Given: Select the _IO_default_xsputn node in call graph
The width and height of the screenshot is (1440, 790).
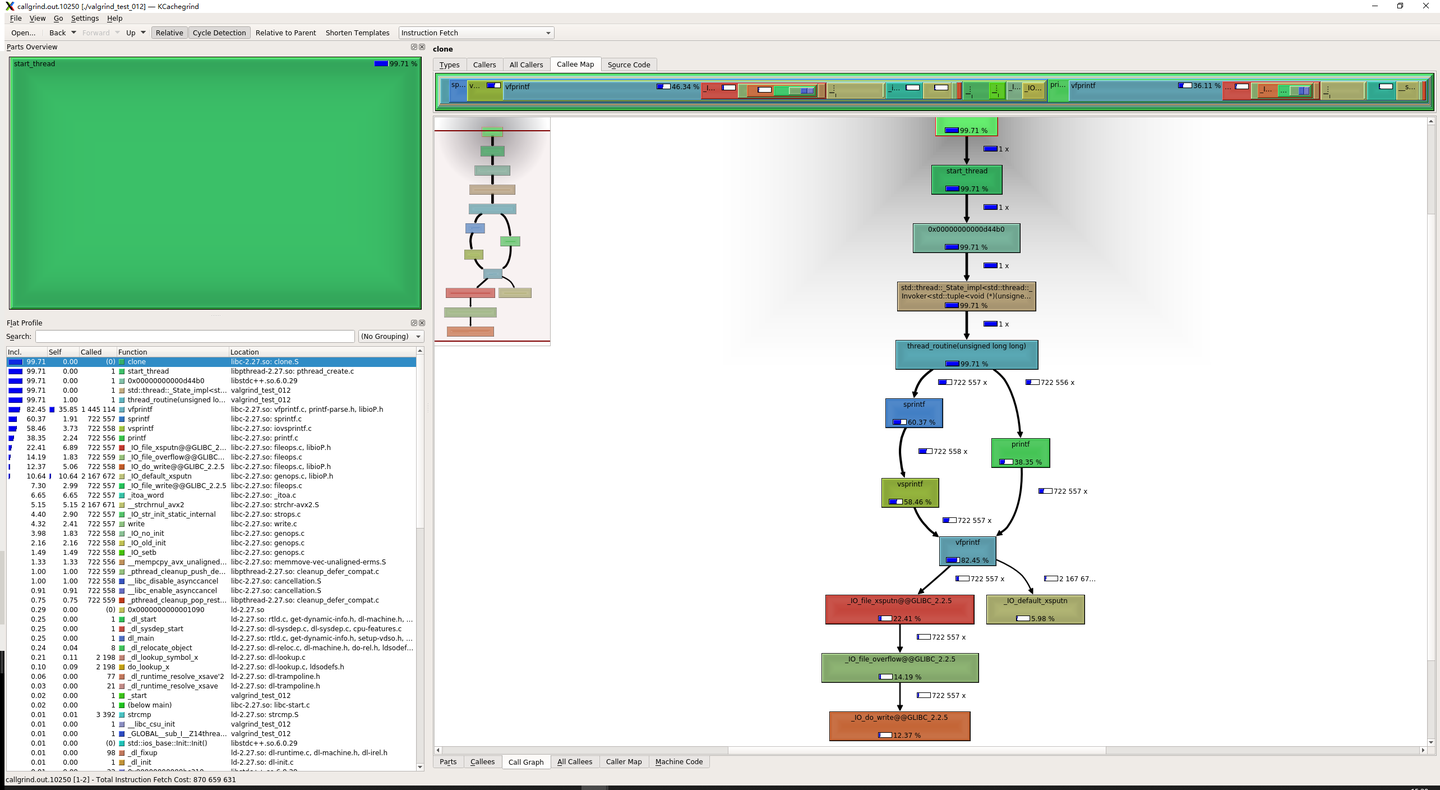Looking at the screenshot, I should click(x=1035, y=609).
